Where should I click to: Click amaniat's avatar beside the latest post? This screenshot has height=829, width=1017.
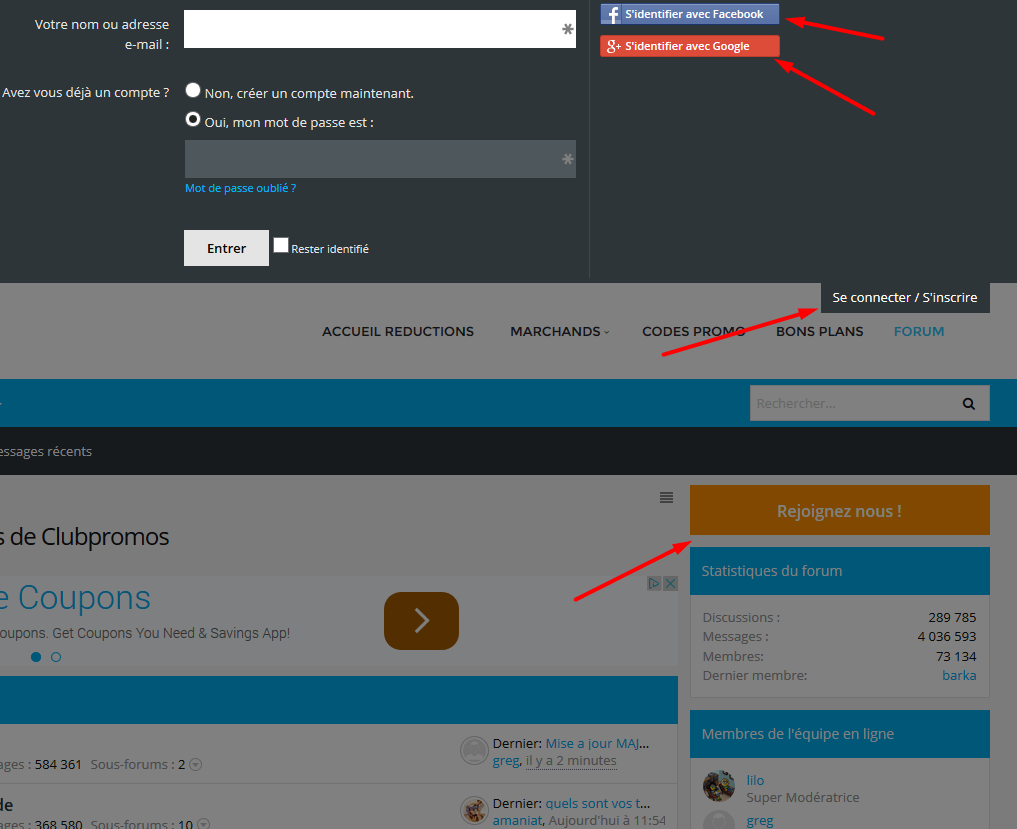474,810
